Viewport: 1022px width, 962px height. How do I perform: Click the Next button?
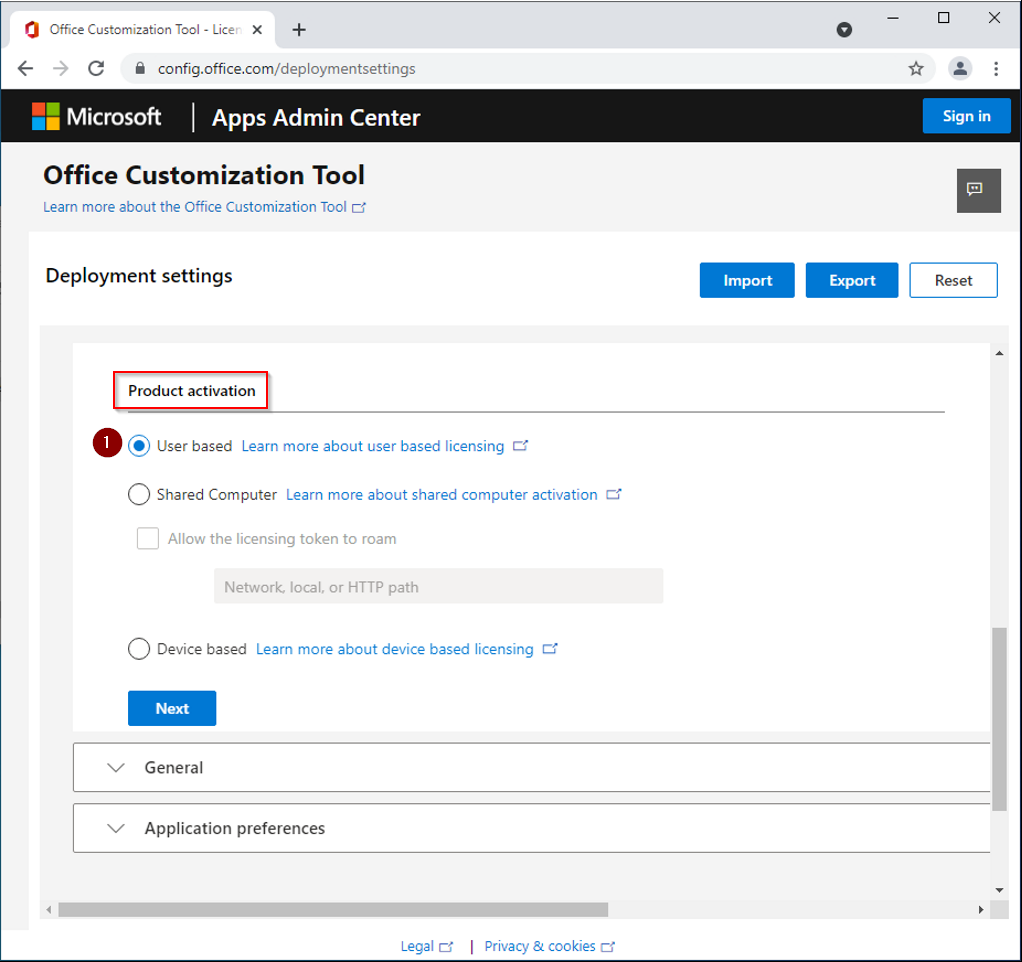[x=172, y=708]
